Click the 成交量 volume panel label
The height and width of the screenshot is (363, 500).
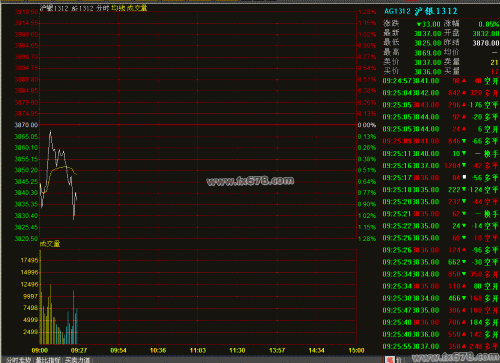tap(50, 244)
